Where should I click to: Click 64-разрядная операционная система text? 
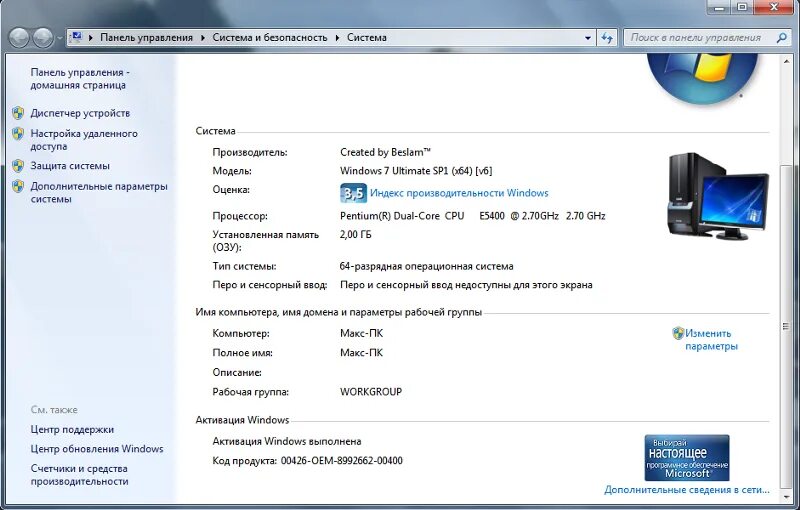coord(427,266)
